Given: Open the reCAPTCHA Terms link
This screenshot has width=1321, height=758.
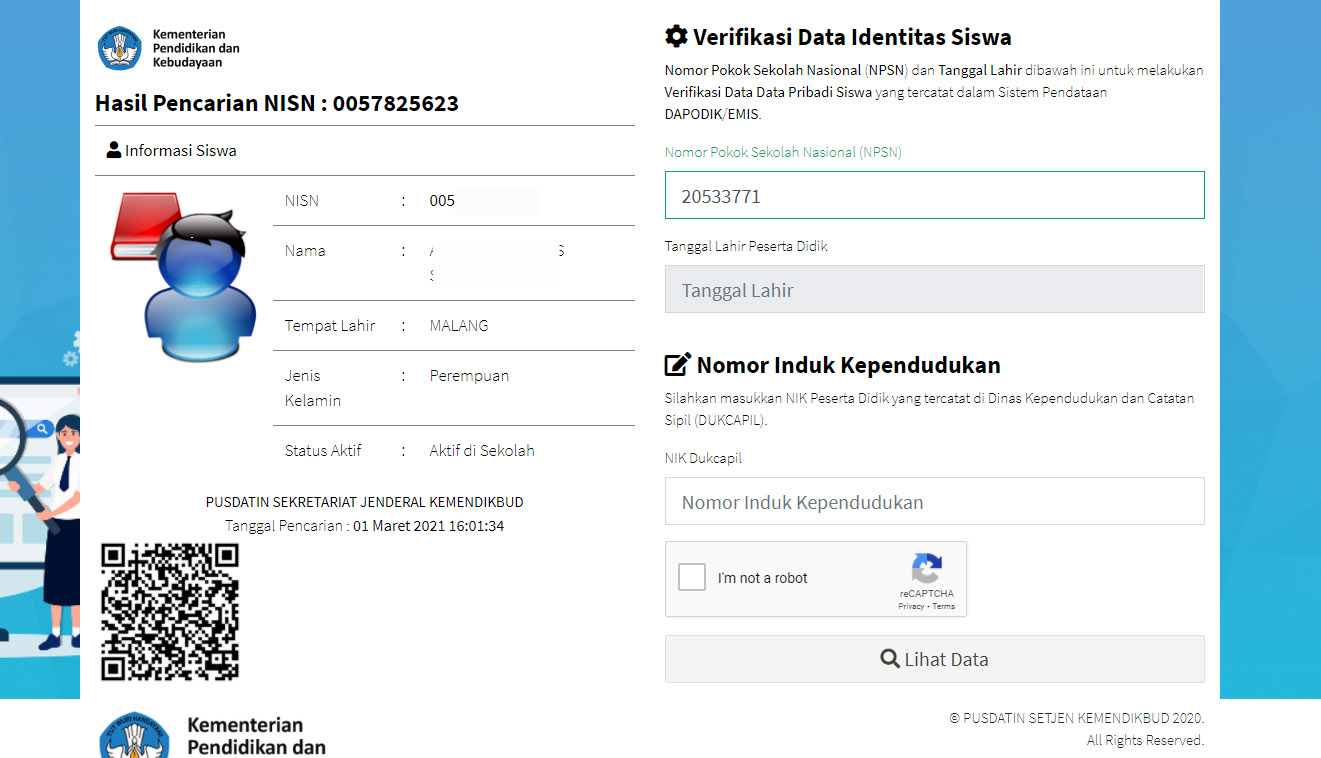Looking at the screenshot, I should click(944, 607).
